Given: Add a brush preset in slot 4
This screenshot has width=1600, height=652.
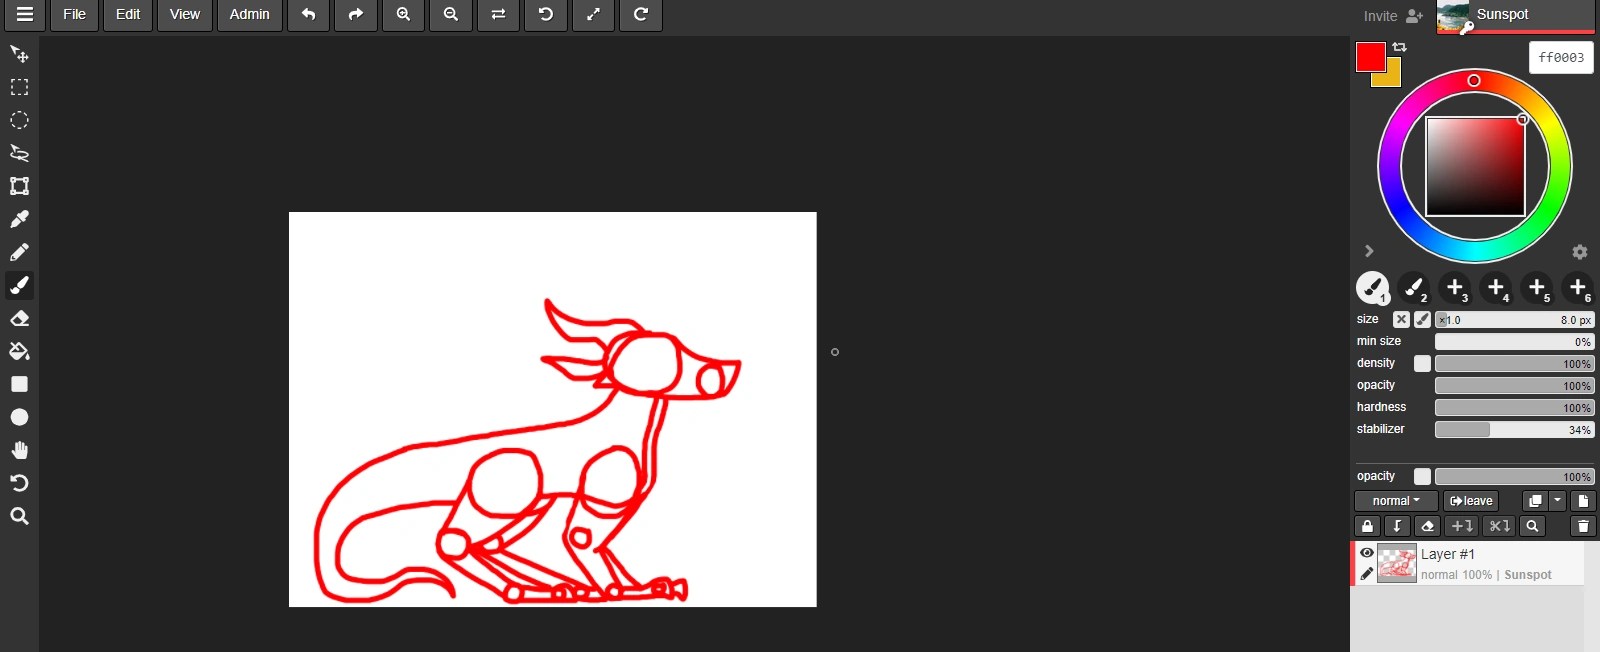Looking at the screenshot, I should point(1496,288).
